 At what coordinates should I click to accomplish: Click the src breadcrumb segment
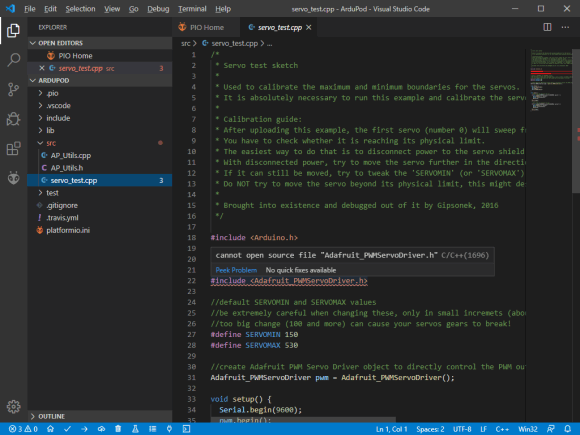pyautogui.click(x=185, y=44)
